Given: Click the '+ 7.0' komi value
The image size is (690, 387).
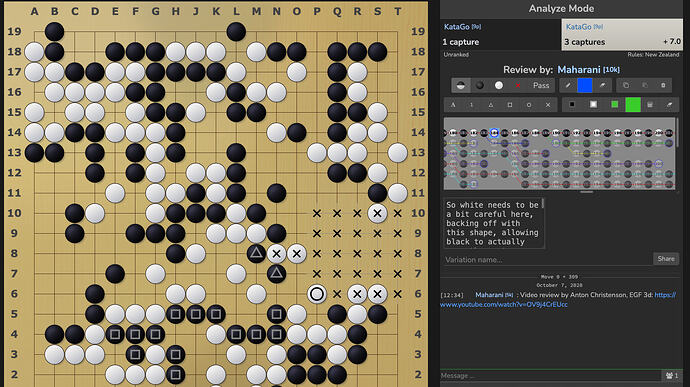Looking at the screenshot, I should click(x=672, y=41).
